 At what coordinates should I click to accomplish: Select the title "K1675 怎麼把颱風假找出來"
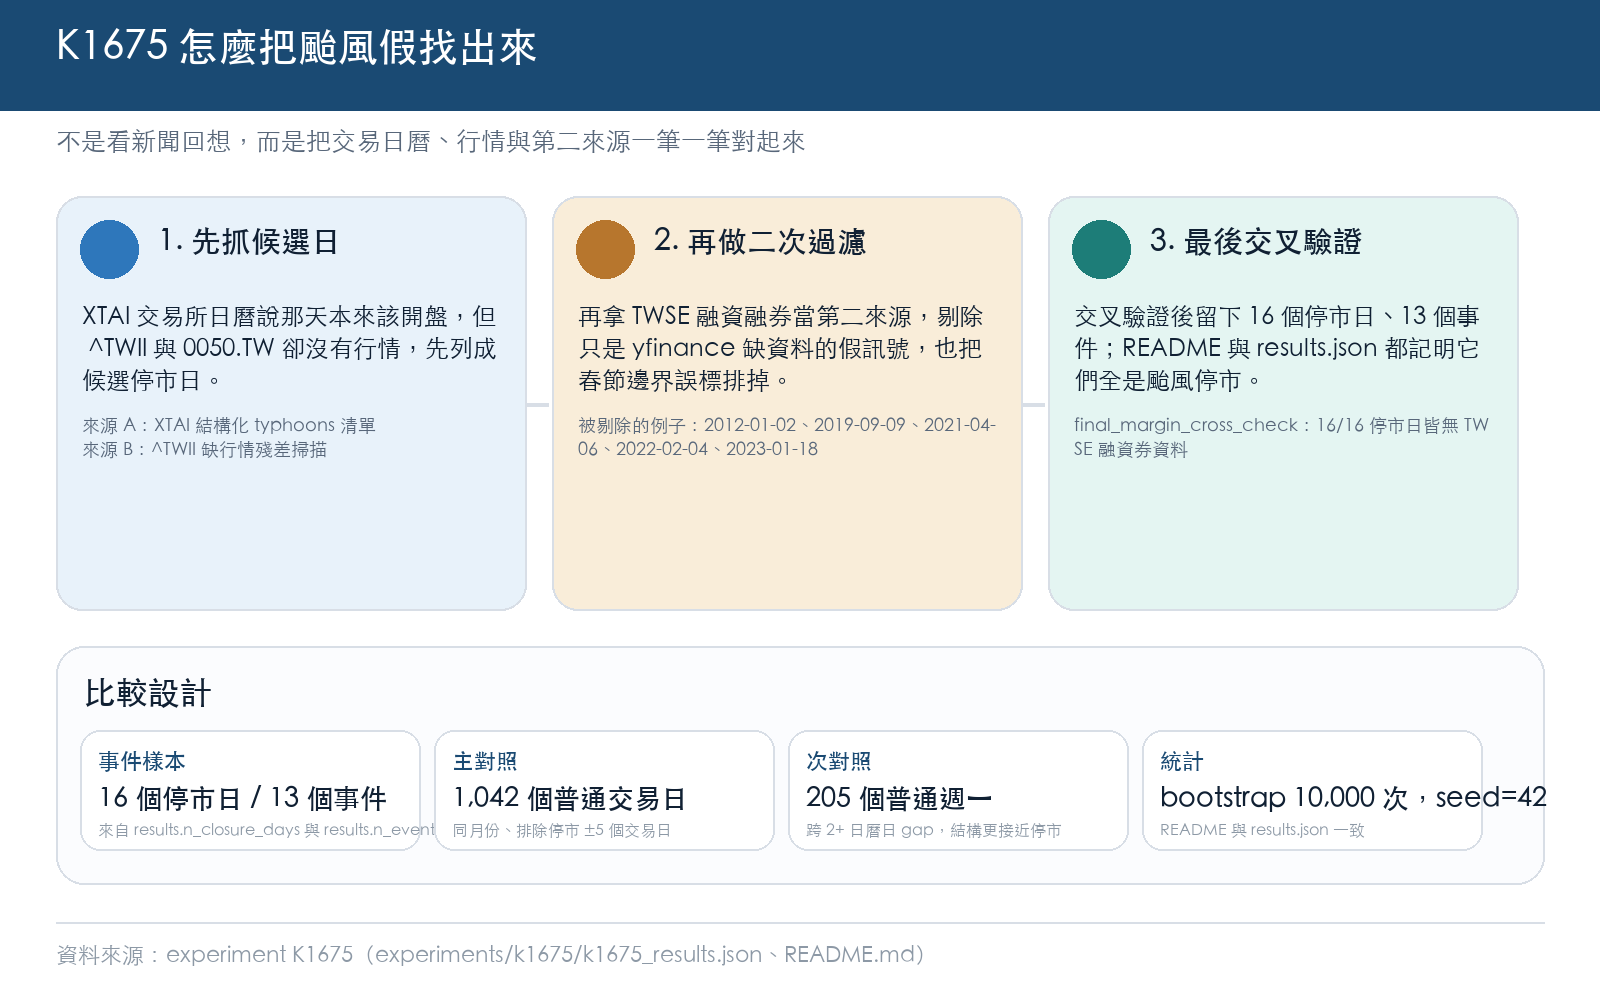pyautogui.click(x=296, y=46)
